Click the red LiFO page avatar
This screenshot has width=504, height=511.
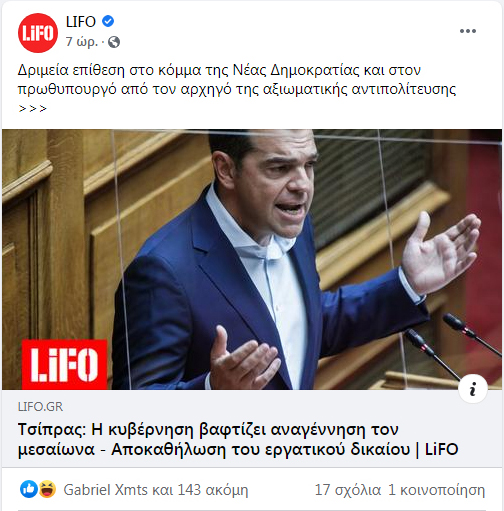coord(38,33)
